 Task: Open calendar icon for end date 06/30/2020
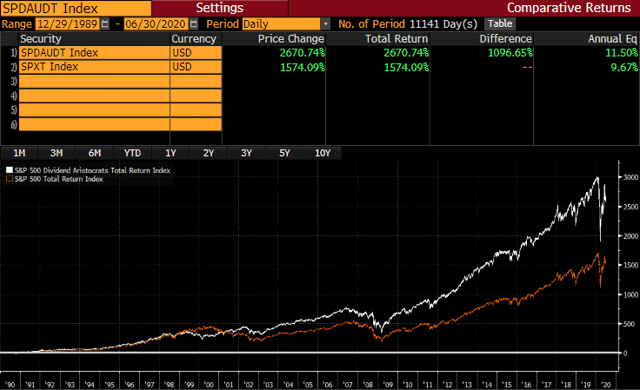pyautogui.click(x=193, y=24)
